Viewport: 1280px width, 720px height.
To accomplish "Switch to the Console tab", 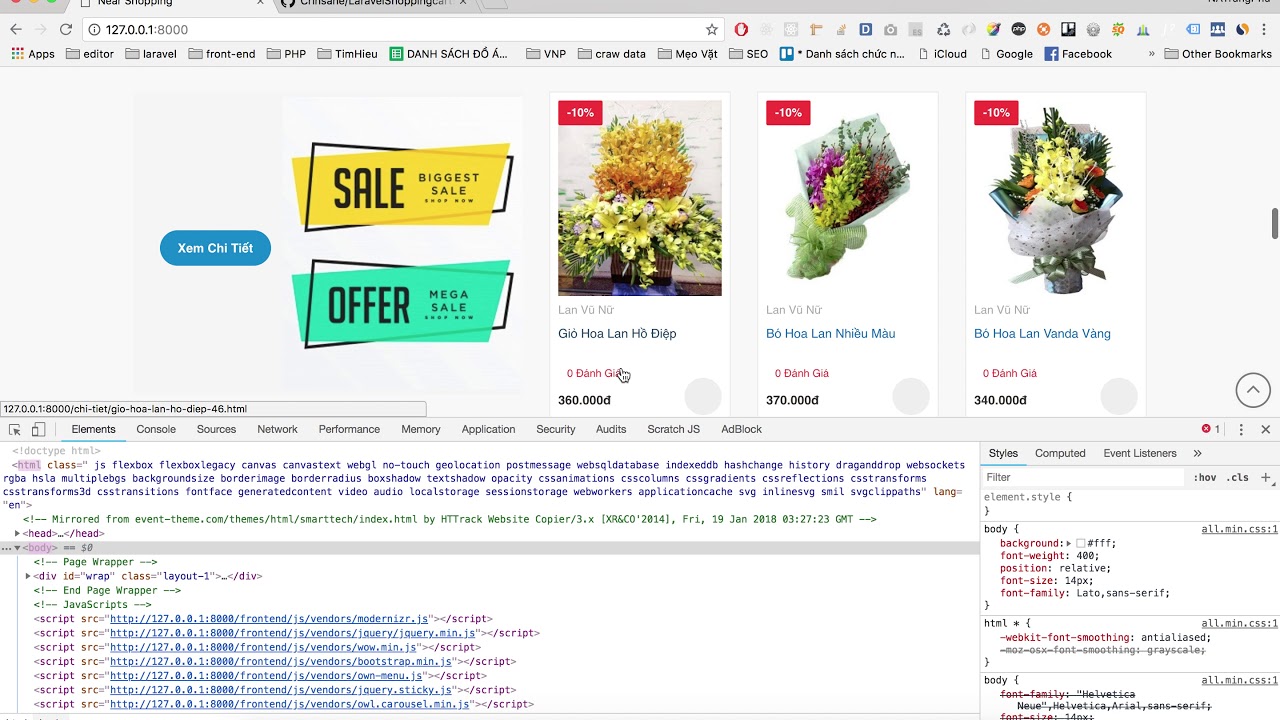I will pos(156,429).
